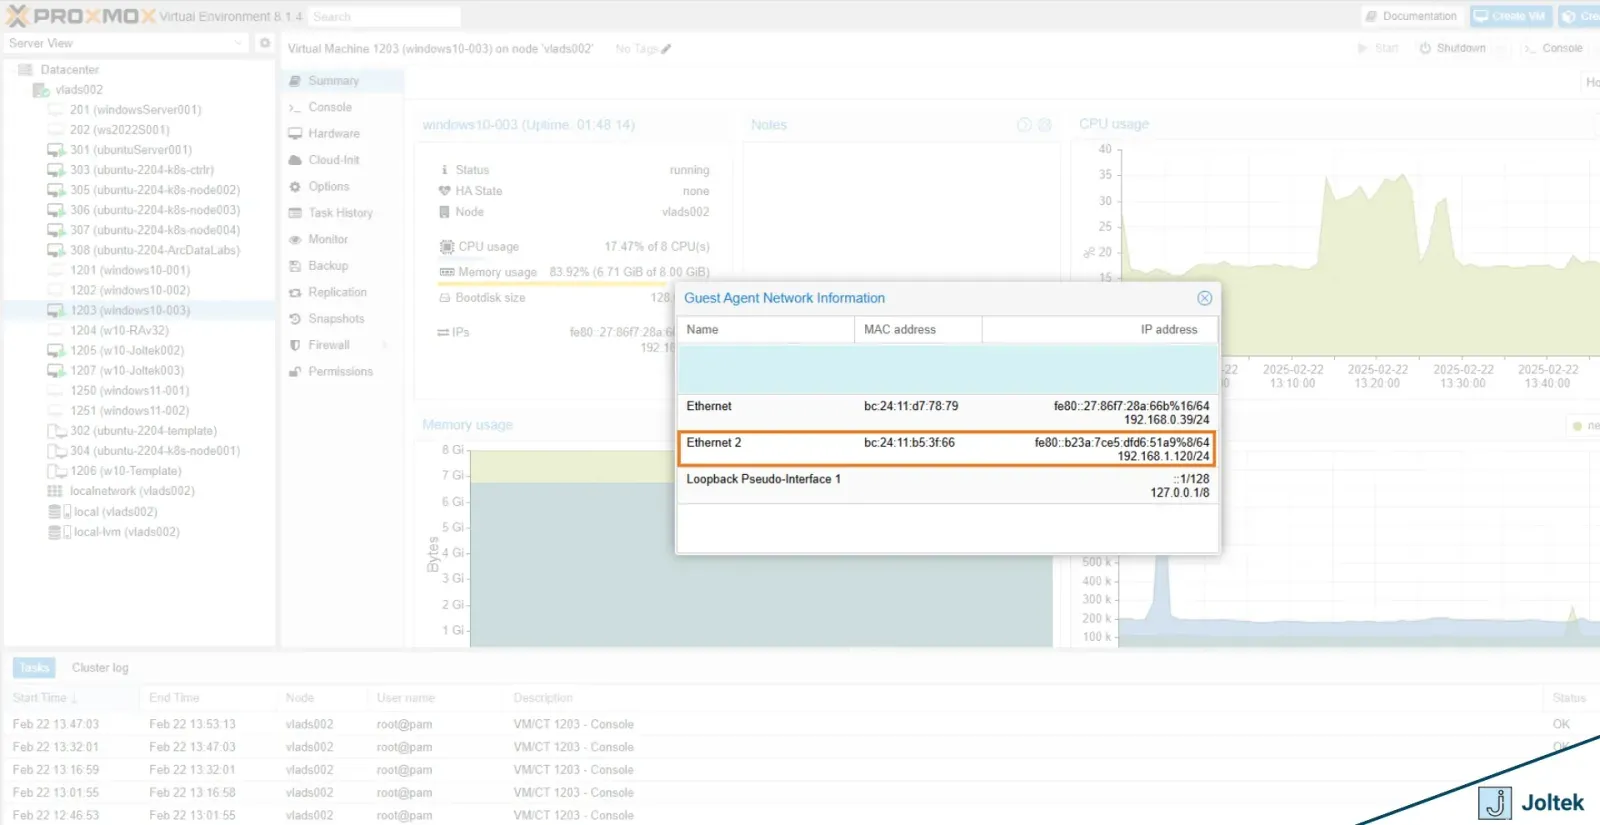Click the Console button in VM toolbar

click(x=1553, y=48)
